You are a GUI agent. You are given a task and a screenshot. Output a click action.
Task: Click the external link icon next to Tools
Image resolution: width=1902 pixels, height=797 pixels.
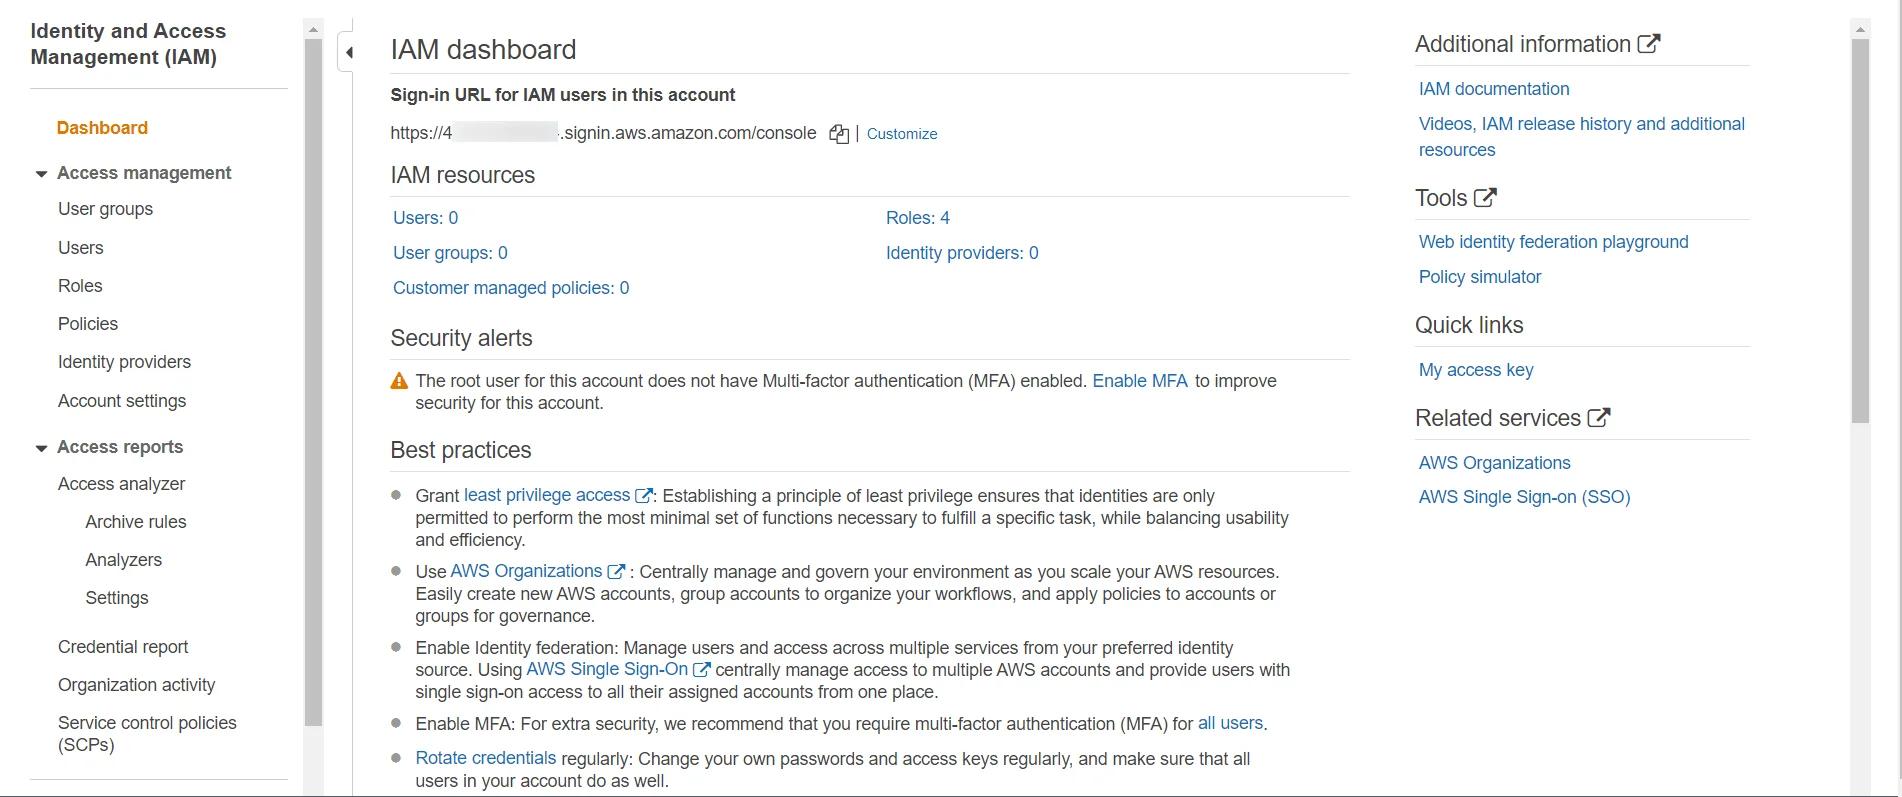[x=1486, y=197]
